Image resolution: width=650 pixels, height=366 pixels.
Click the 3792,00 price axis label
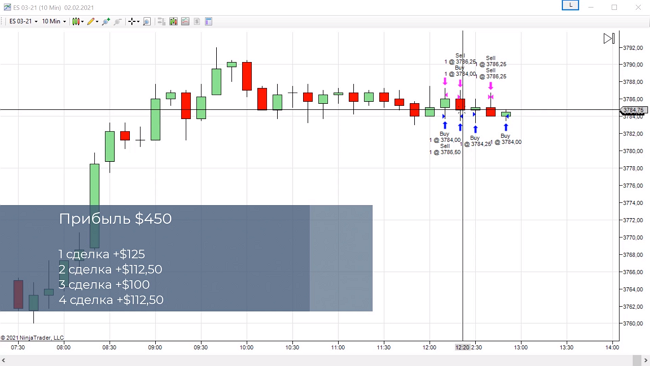(633, 48)
